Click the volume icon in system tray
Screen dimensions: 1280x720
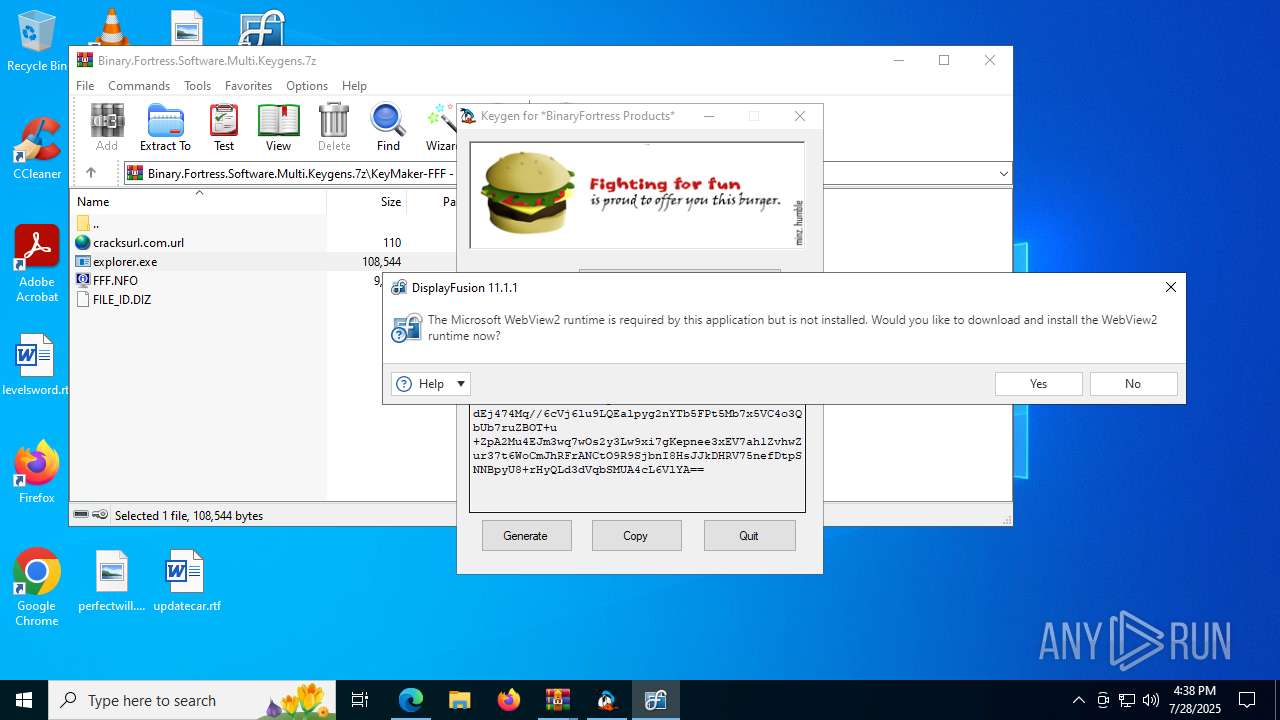click(x=1151, y=700)
